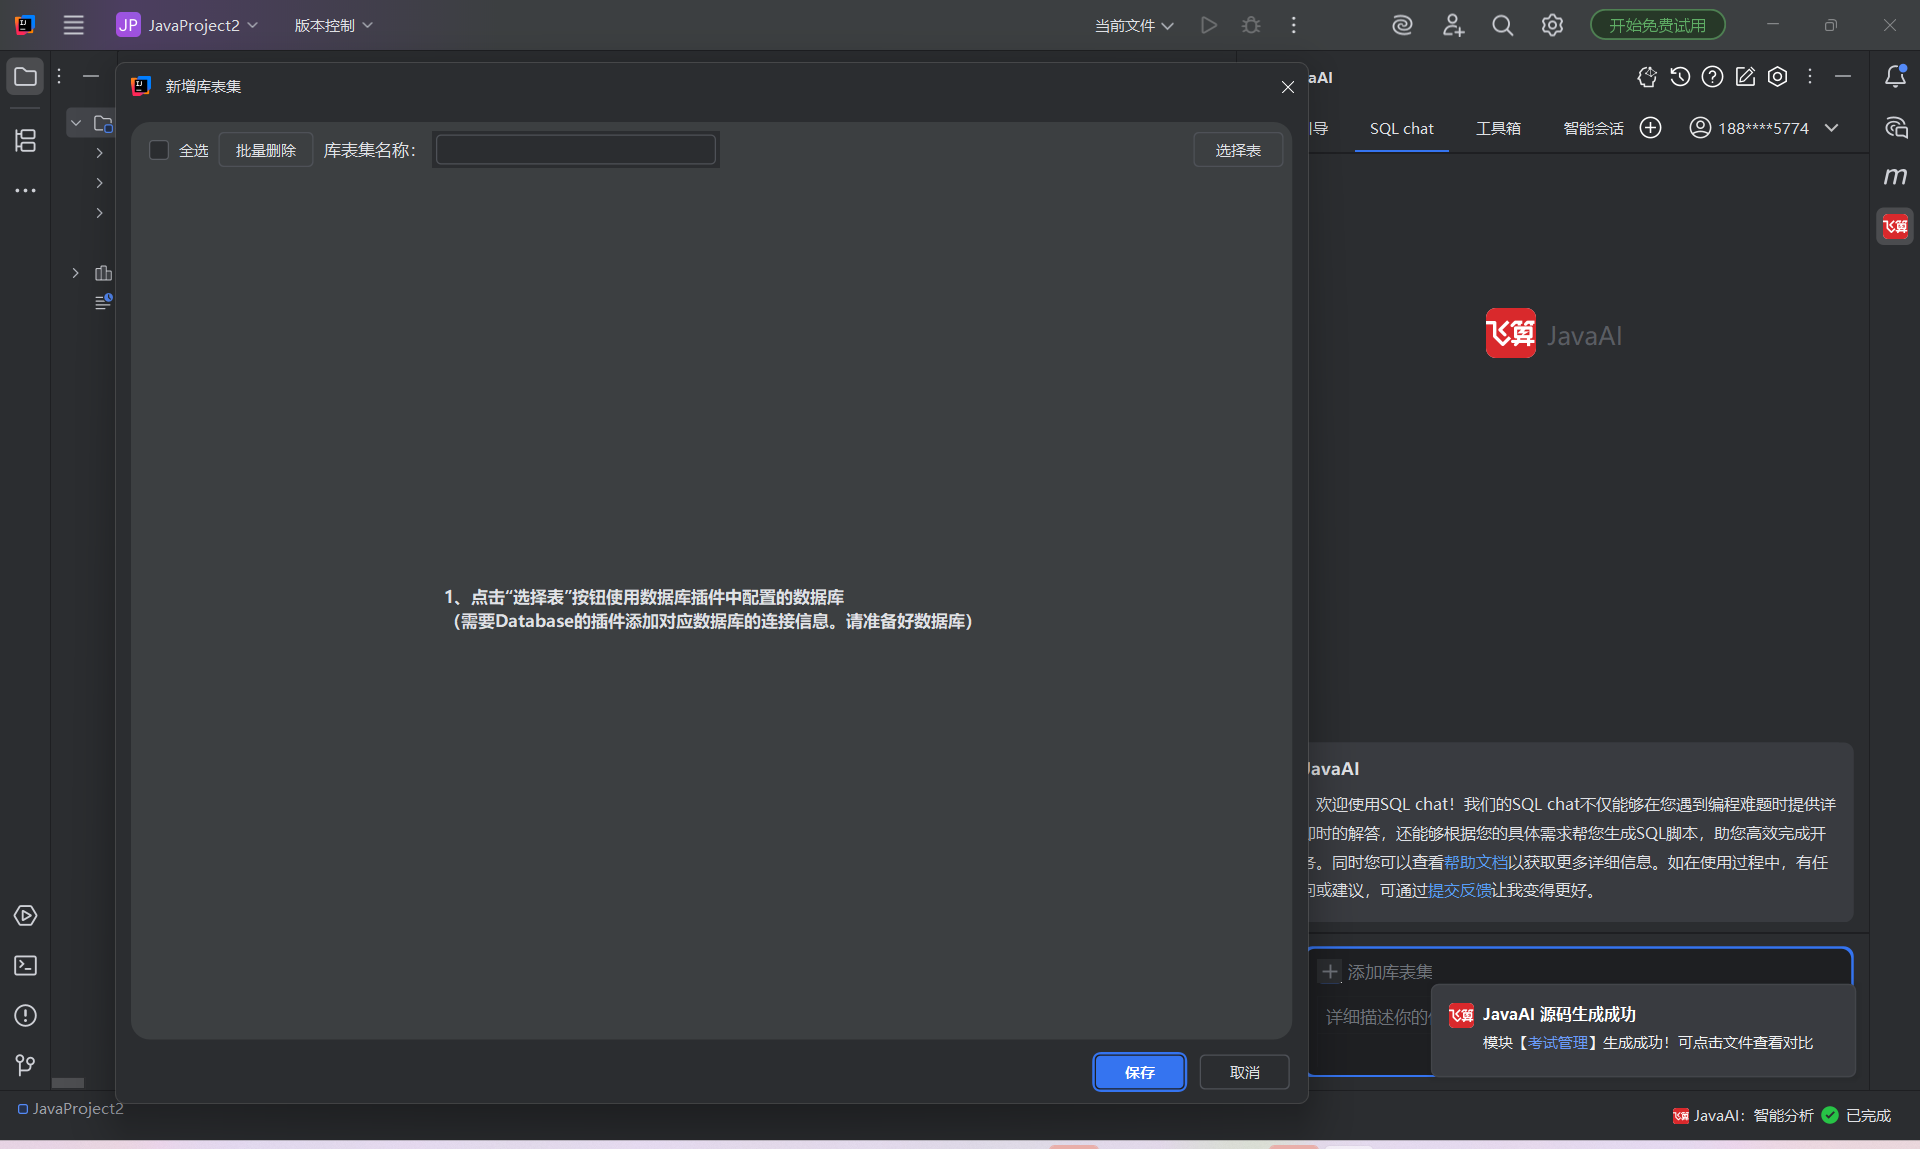Expand the 当前文件 run configuration dropdown
Screen dimensions: 1920x1149
[x=1134, y=26]
